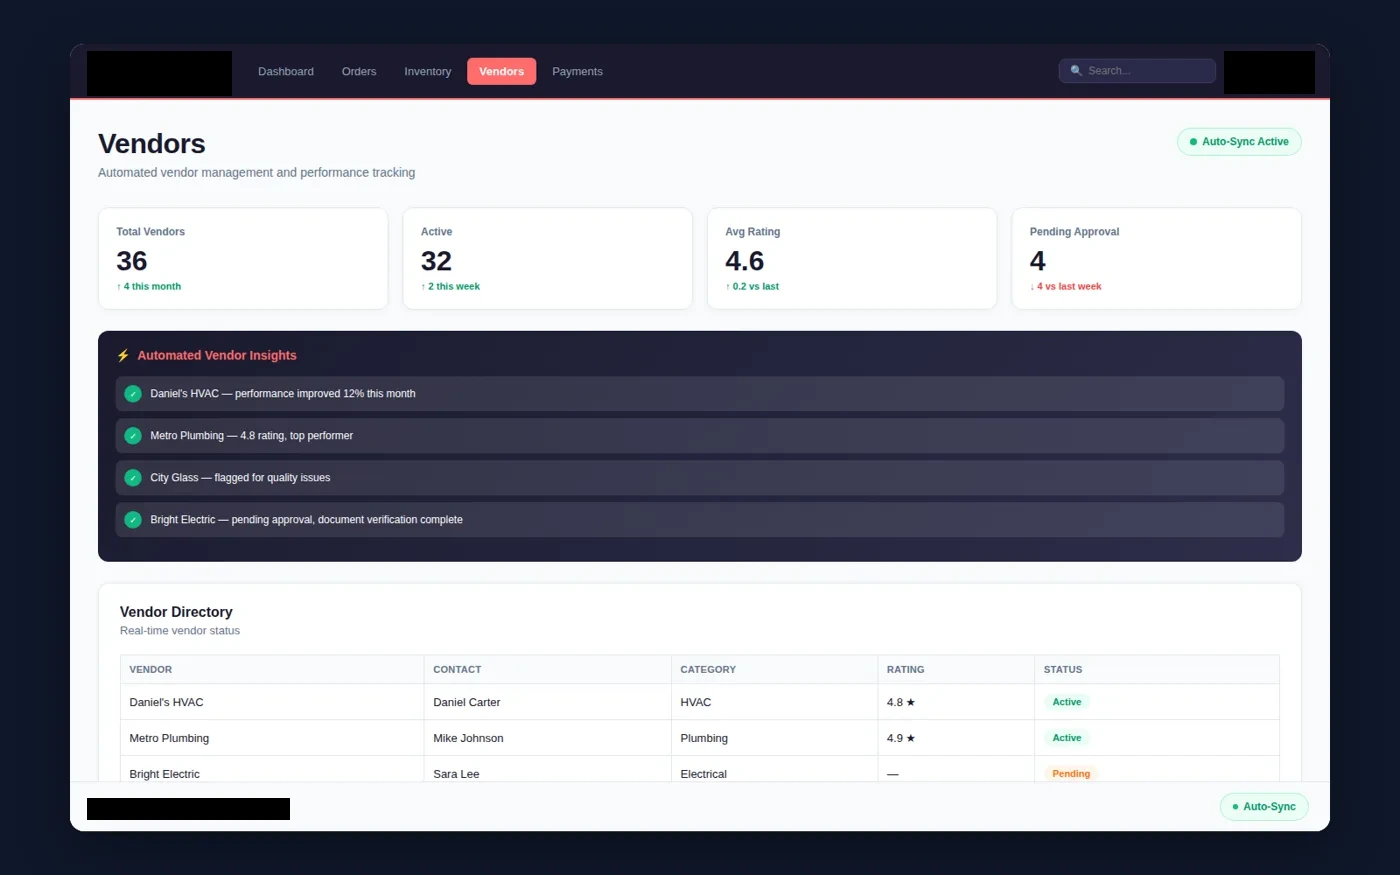The image size is (1400, 875).
Task: Open the Active vendors card
Action: (x=547, y=259)
